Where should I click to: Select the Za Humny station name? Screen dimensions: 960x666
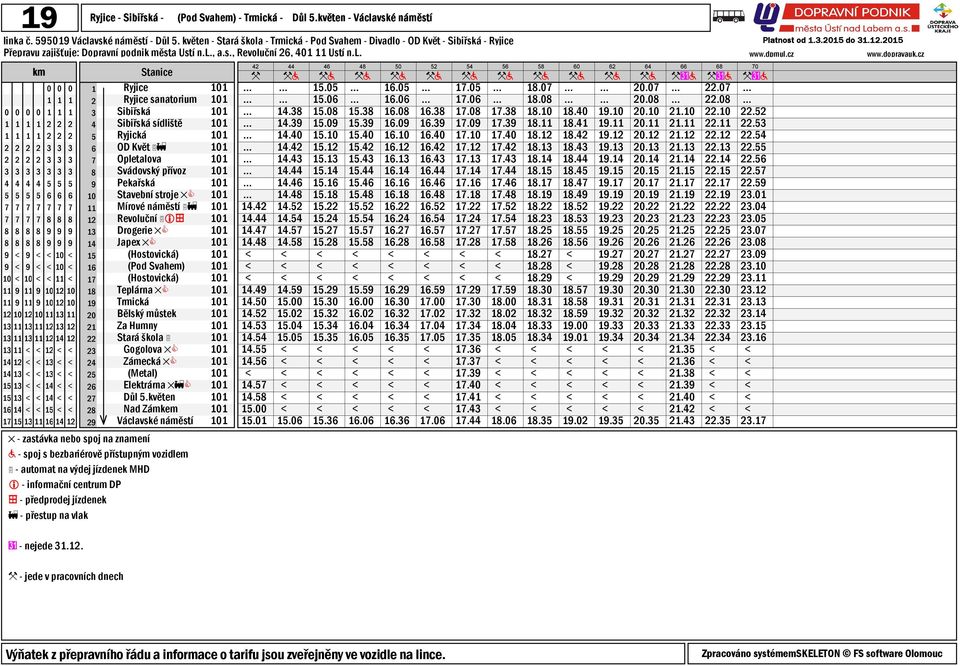point(137,326)
